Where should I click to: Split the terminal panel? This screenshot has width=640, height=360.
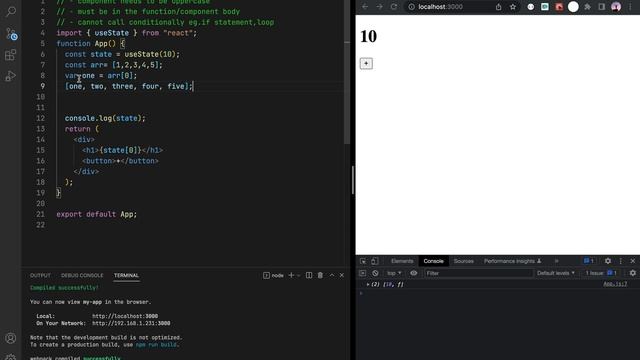pos(309,276)
